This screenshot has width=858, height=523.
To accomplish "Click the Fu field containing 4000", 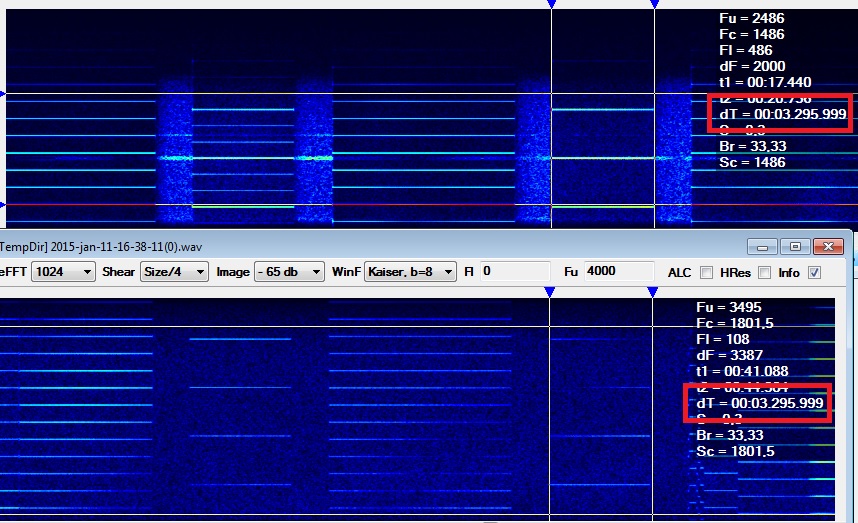I will point(619,271).
